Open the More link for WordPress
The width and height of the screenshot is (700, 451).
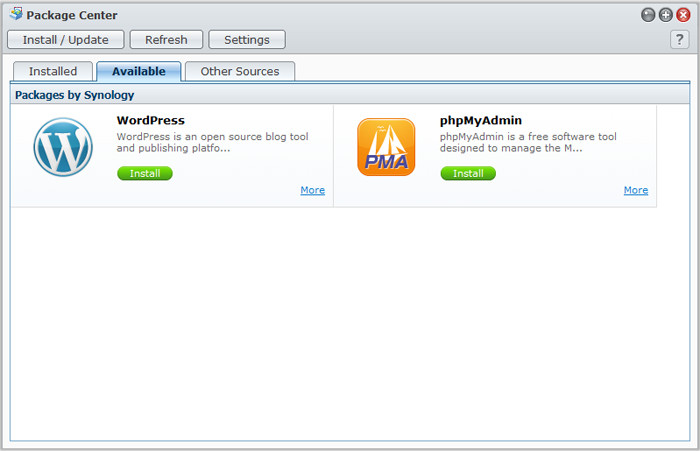point(312,190)
